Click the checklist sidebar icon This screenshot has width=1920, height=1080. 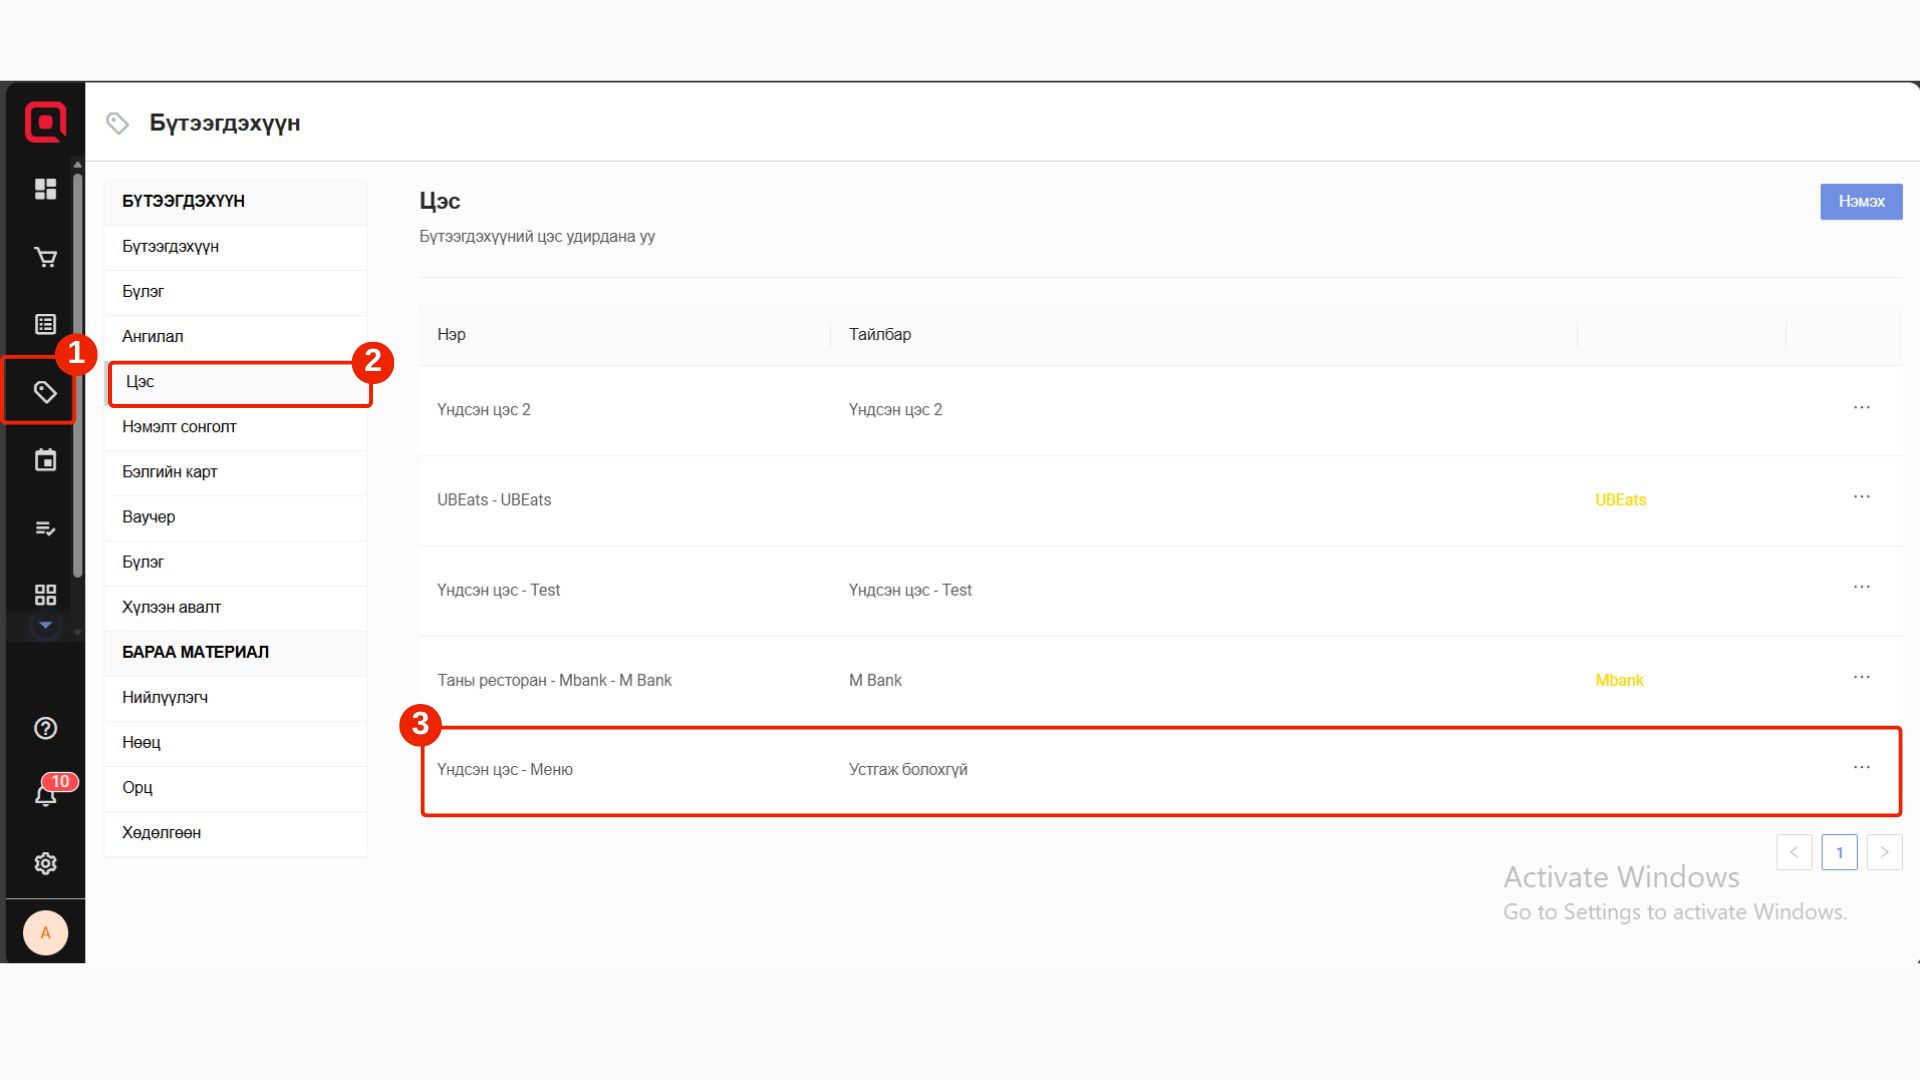click(x=45, y=528)
